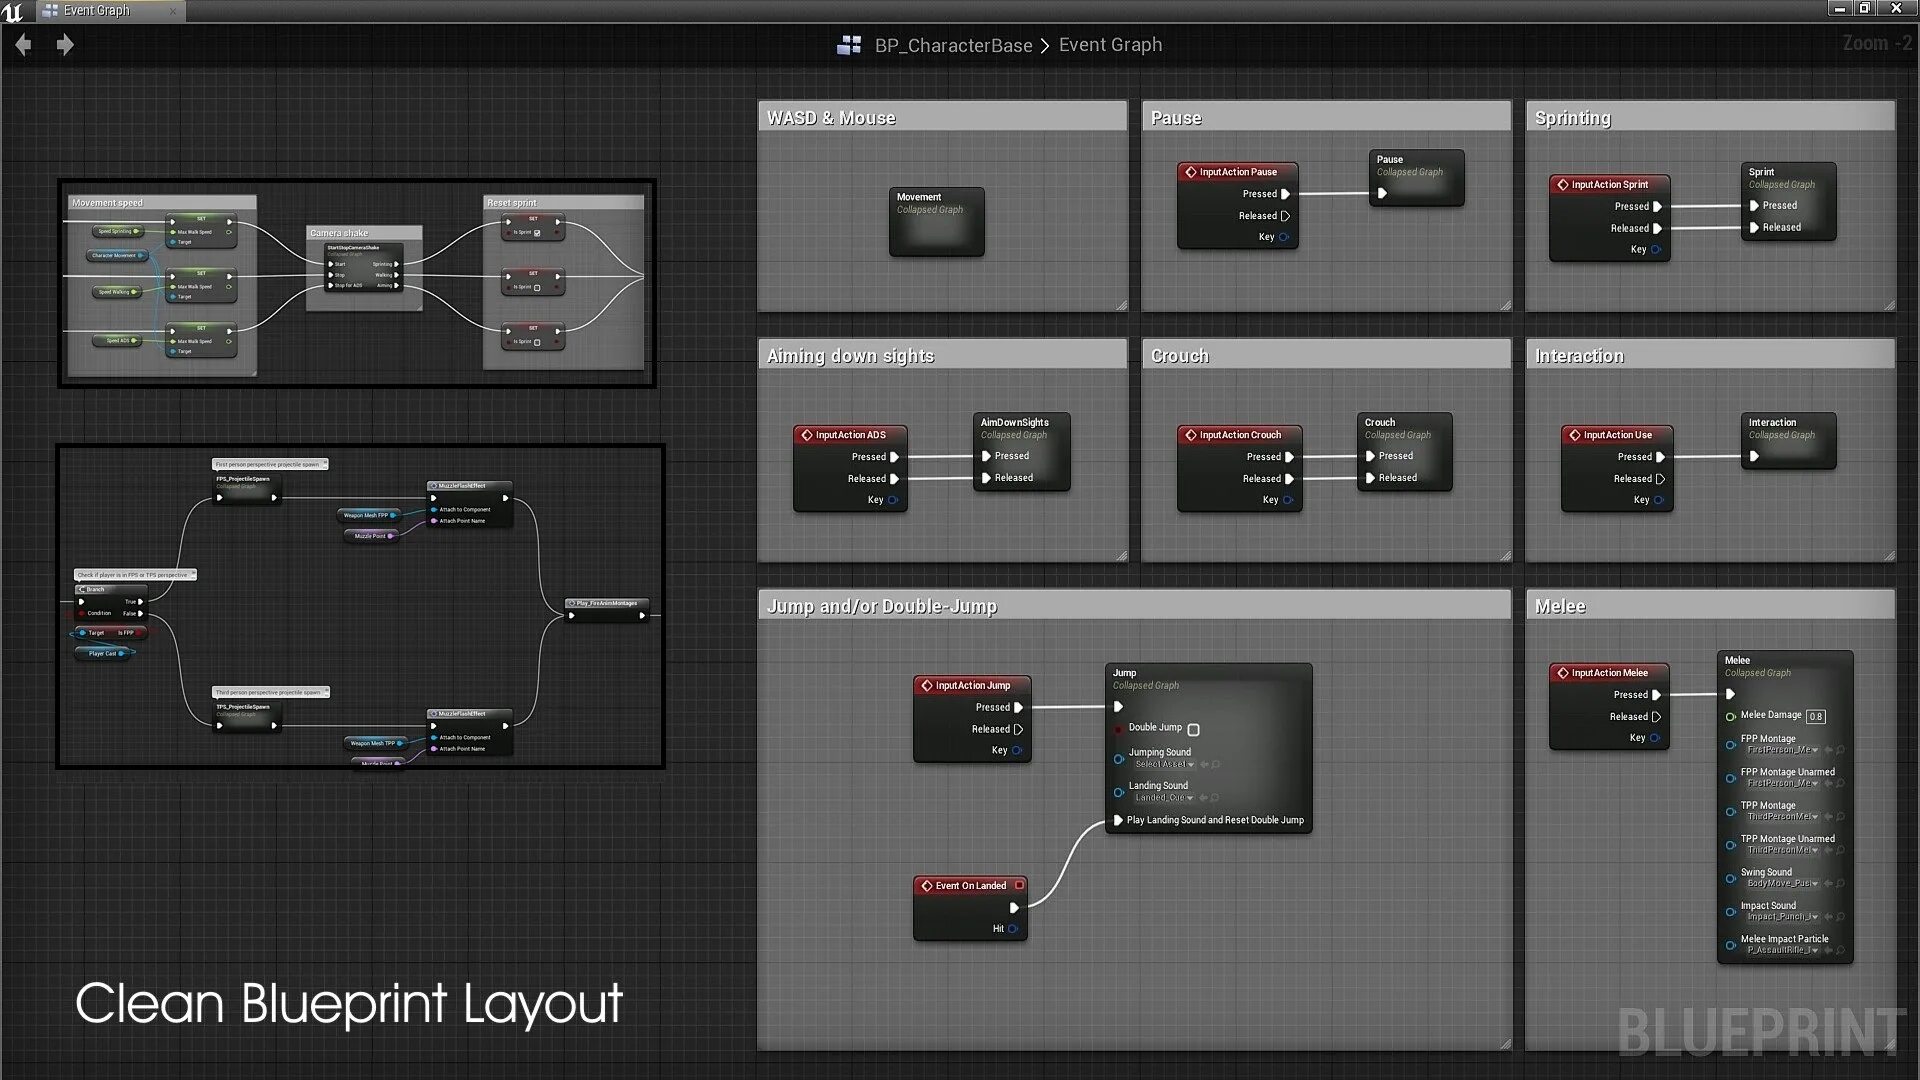This screenshot has height=1080, width=1920.
Task: Click the Key pin on InputAction Sprint
Action: click(1655, 250)
